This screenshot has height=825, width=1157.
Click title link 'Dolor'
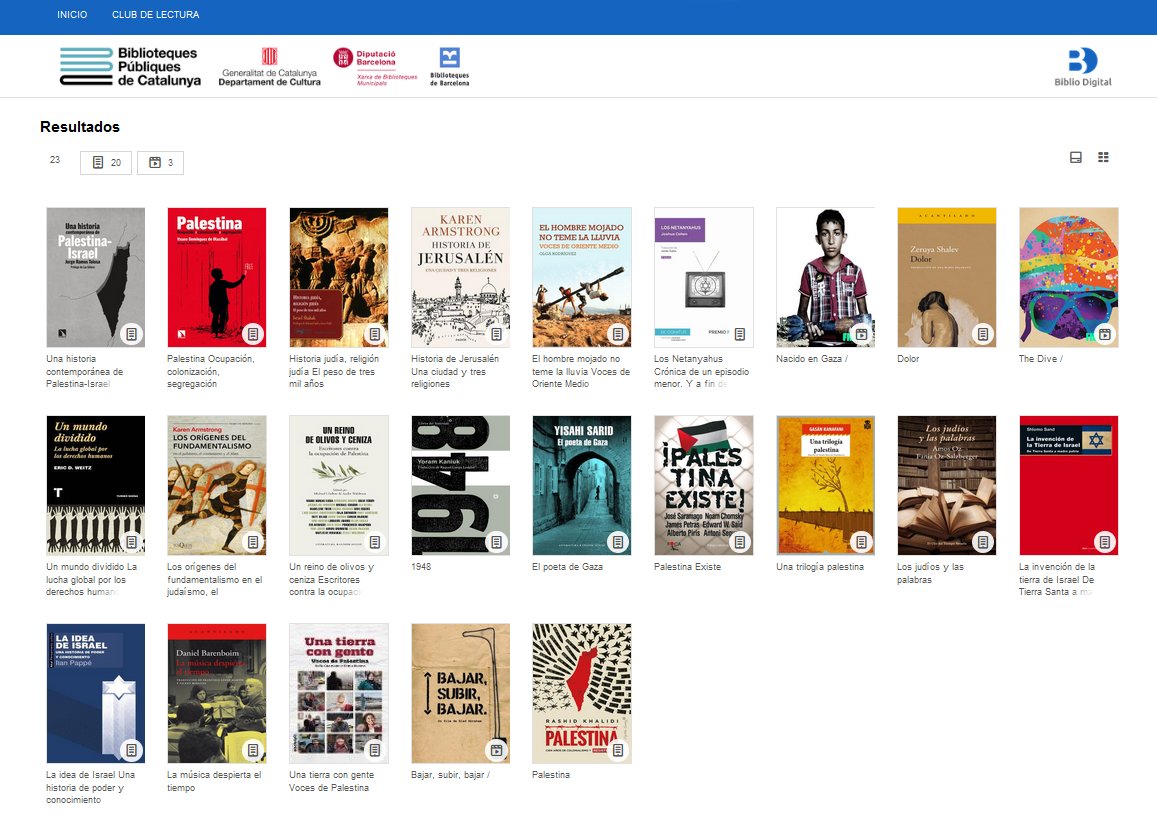point(908,359)
